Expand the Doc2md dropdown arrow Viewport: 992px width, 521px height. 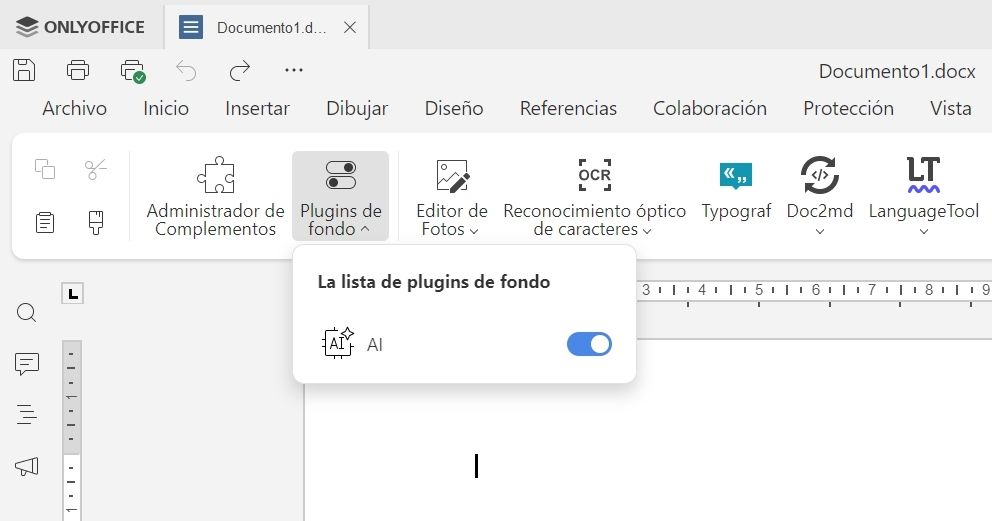pyautogui.click(x=820, y=231)
